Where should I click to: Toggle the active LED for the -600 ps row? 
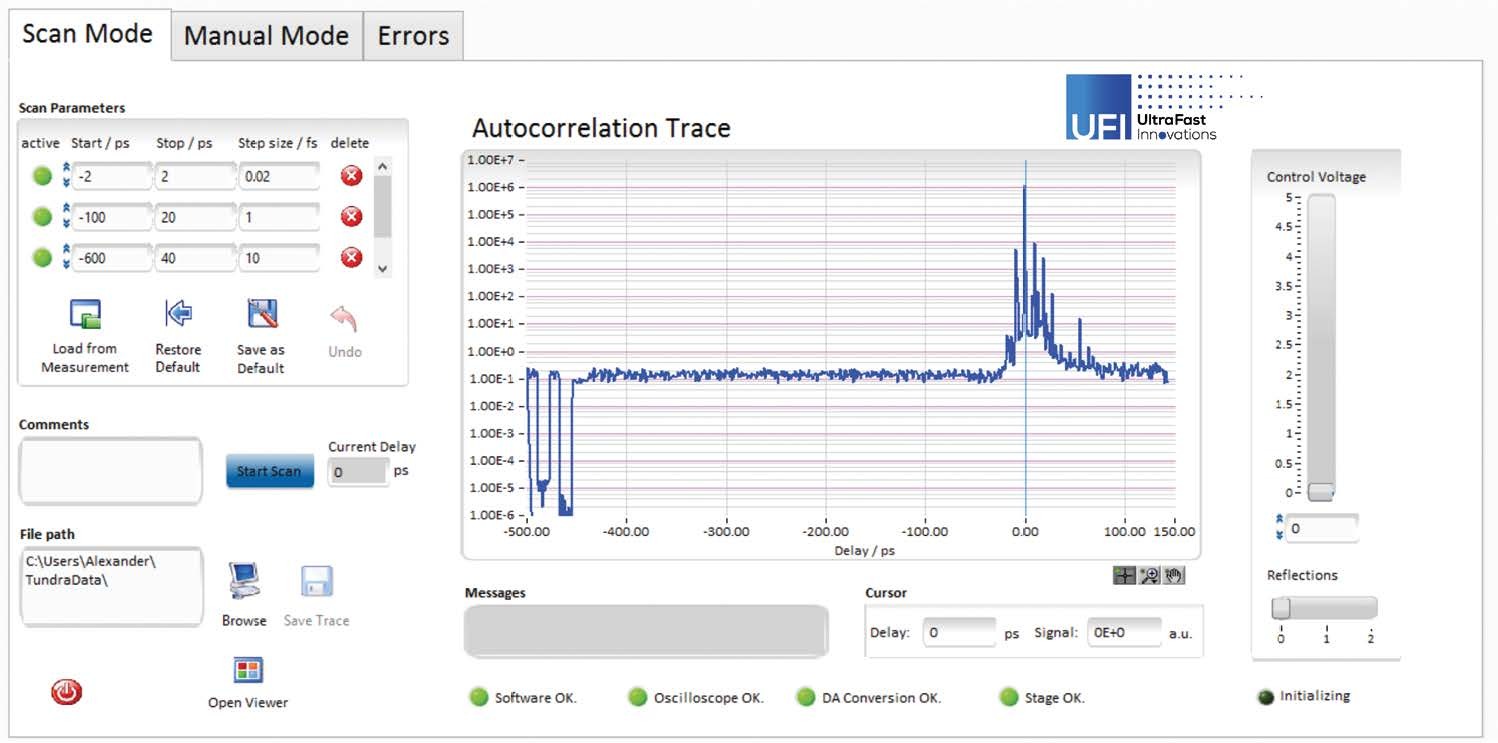42,258
